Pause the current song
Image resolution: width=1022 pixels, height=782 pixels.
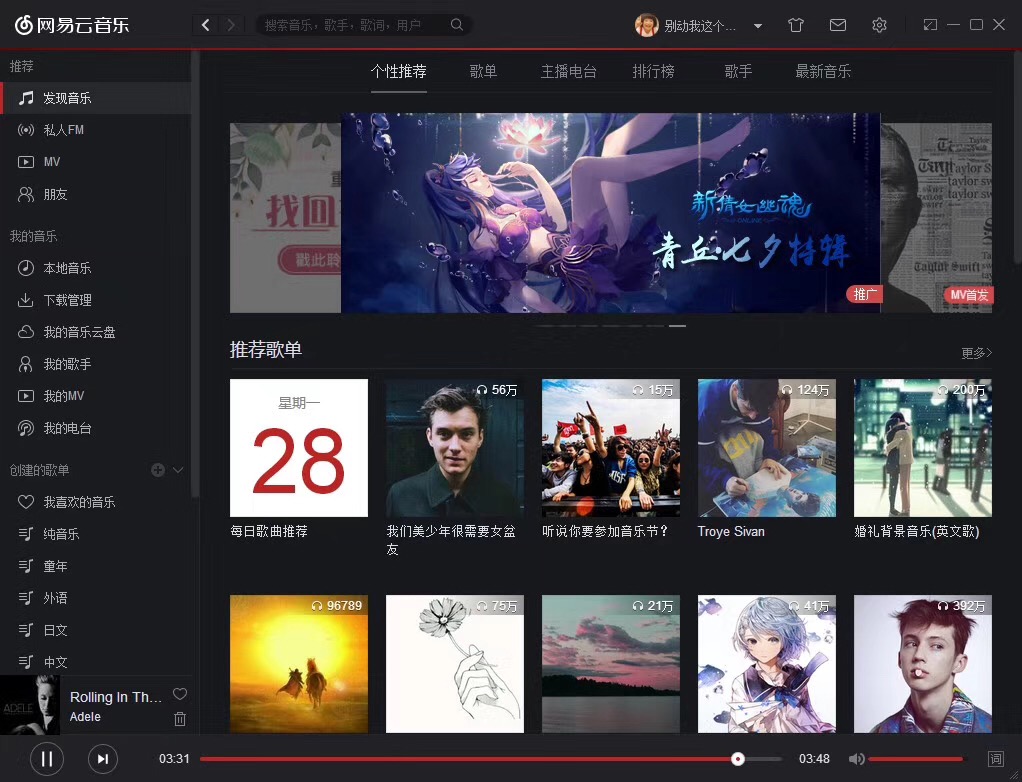coord(46,759)
